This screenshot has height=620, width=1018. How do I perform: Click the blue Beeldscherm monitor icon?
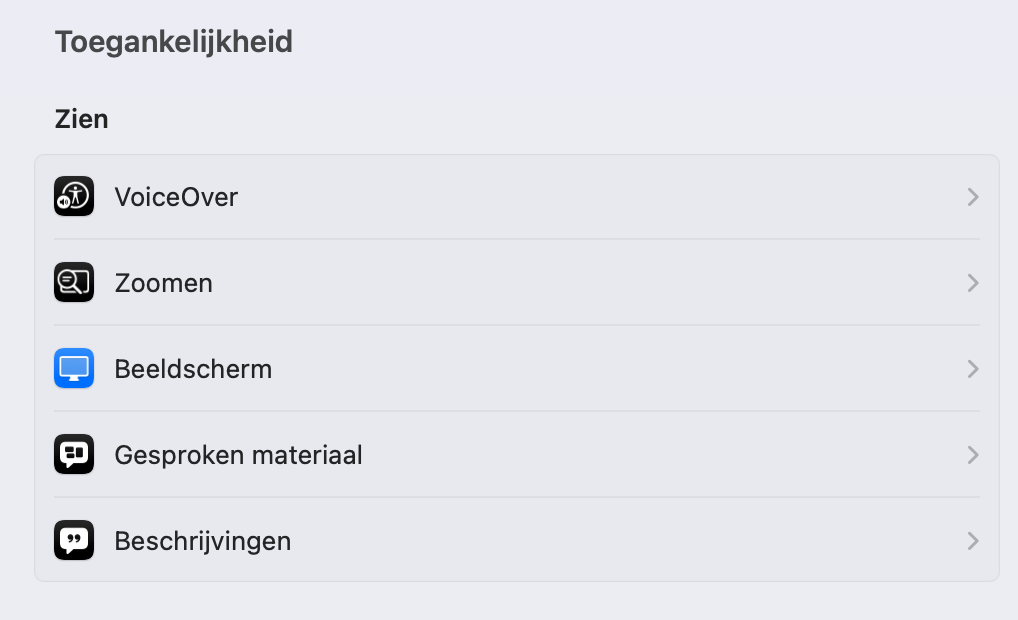click(74, 368)
